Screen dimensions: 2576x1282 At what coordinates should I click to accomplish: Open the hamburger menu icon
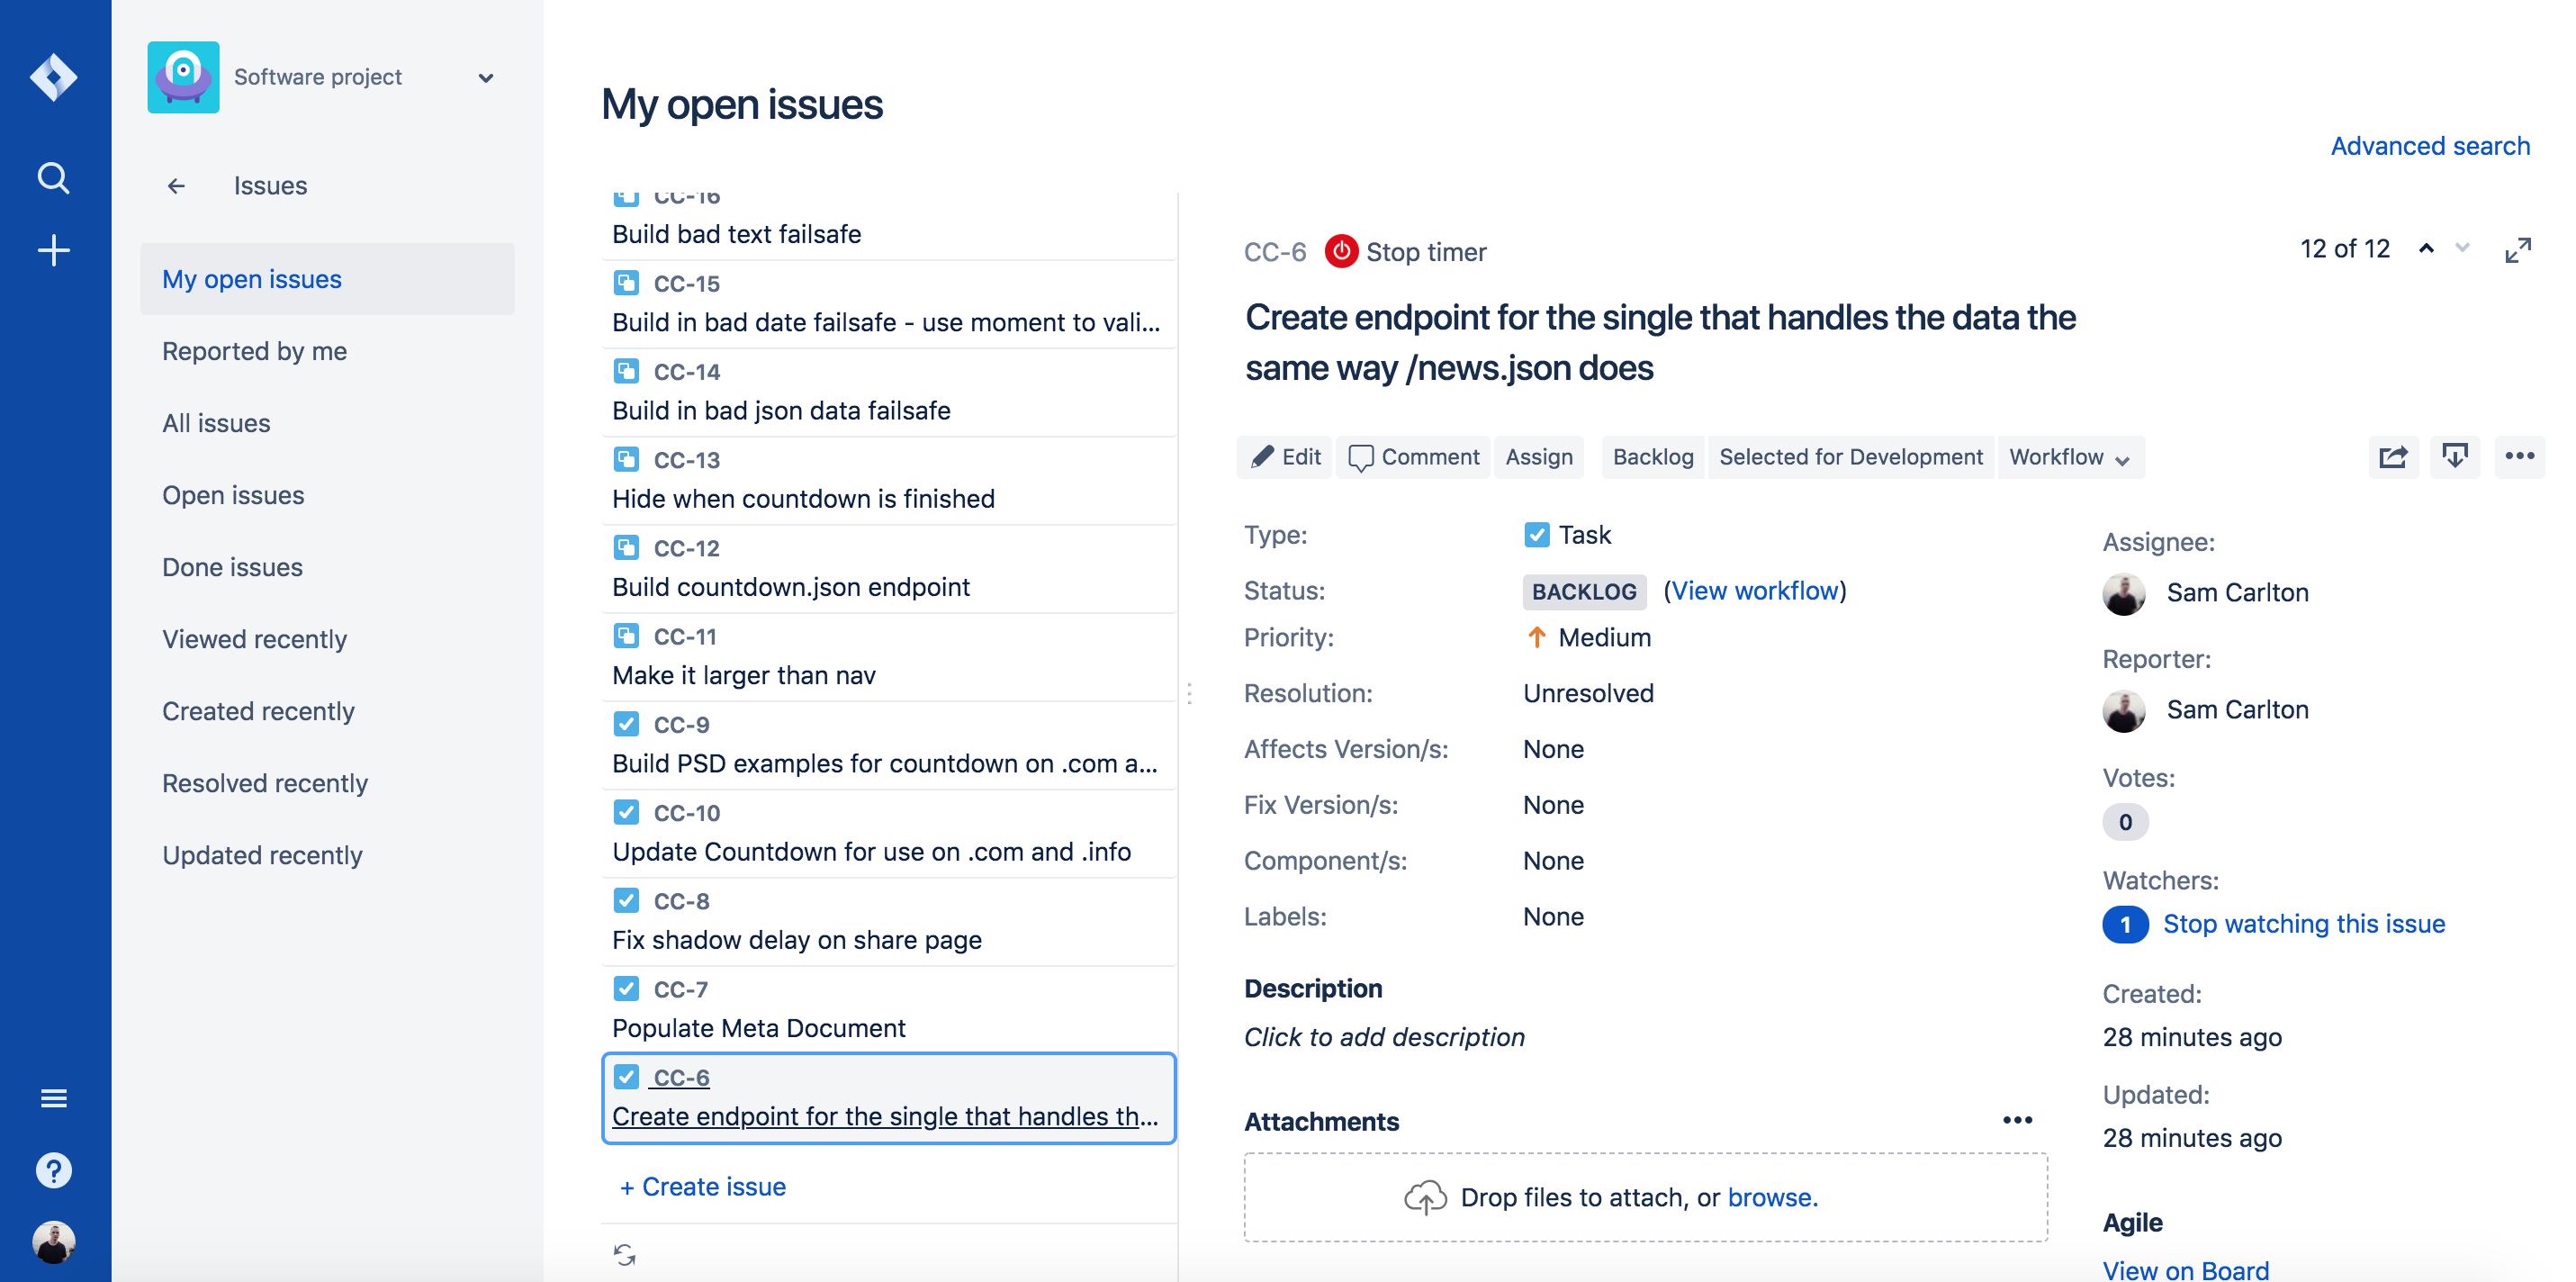click(x=54, y=1098)
